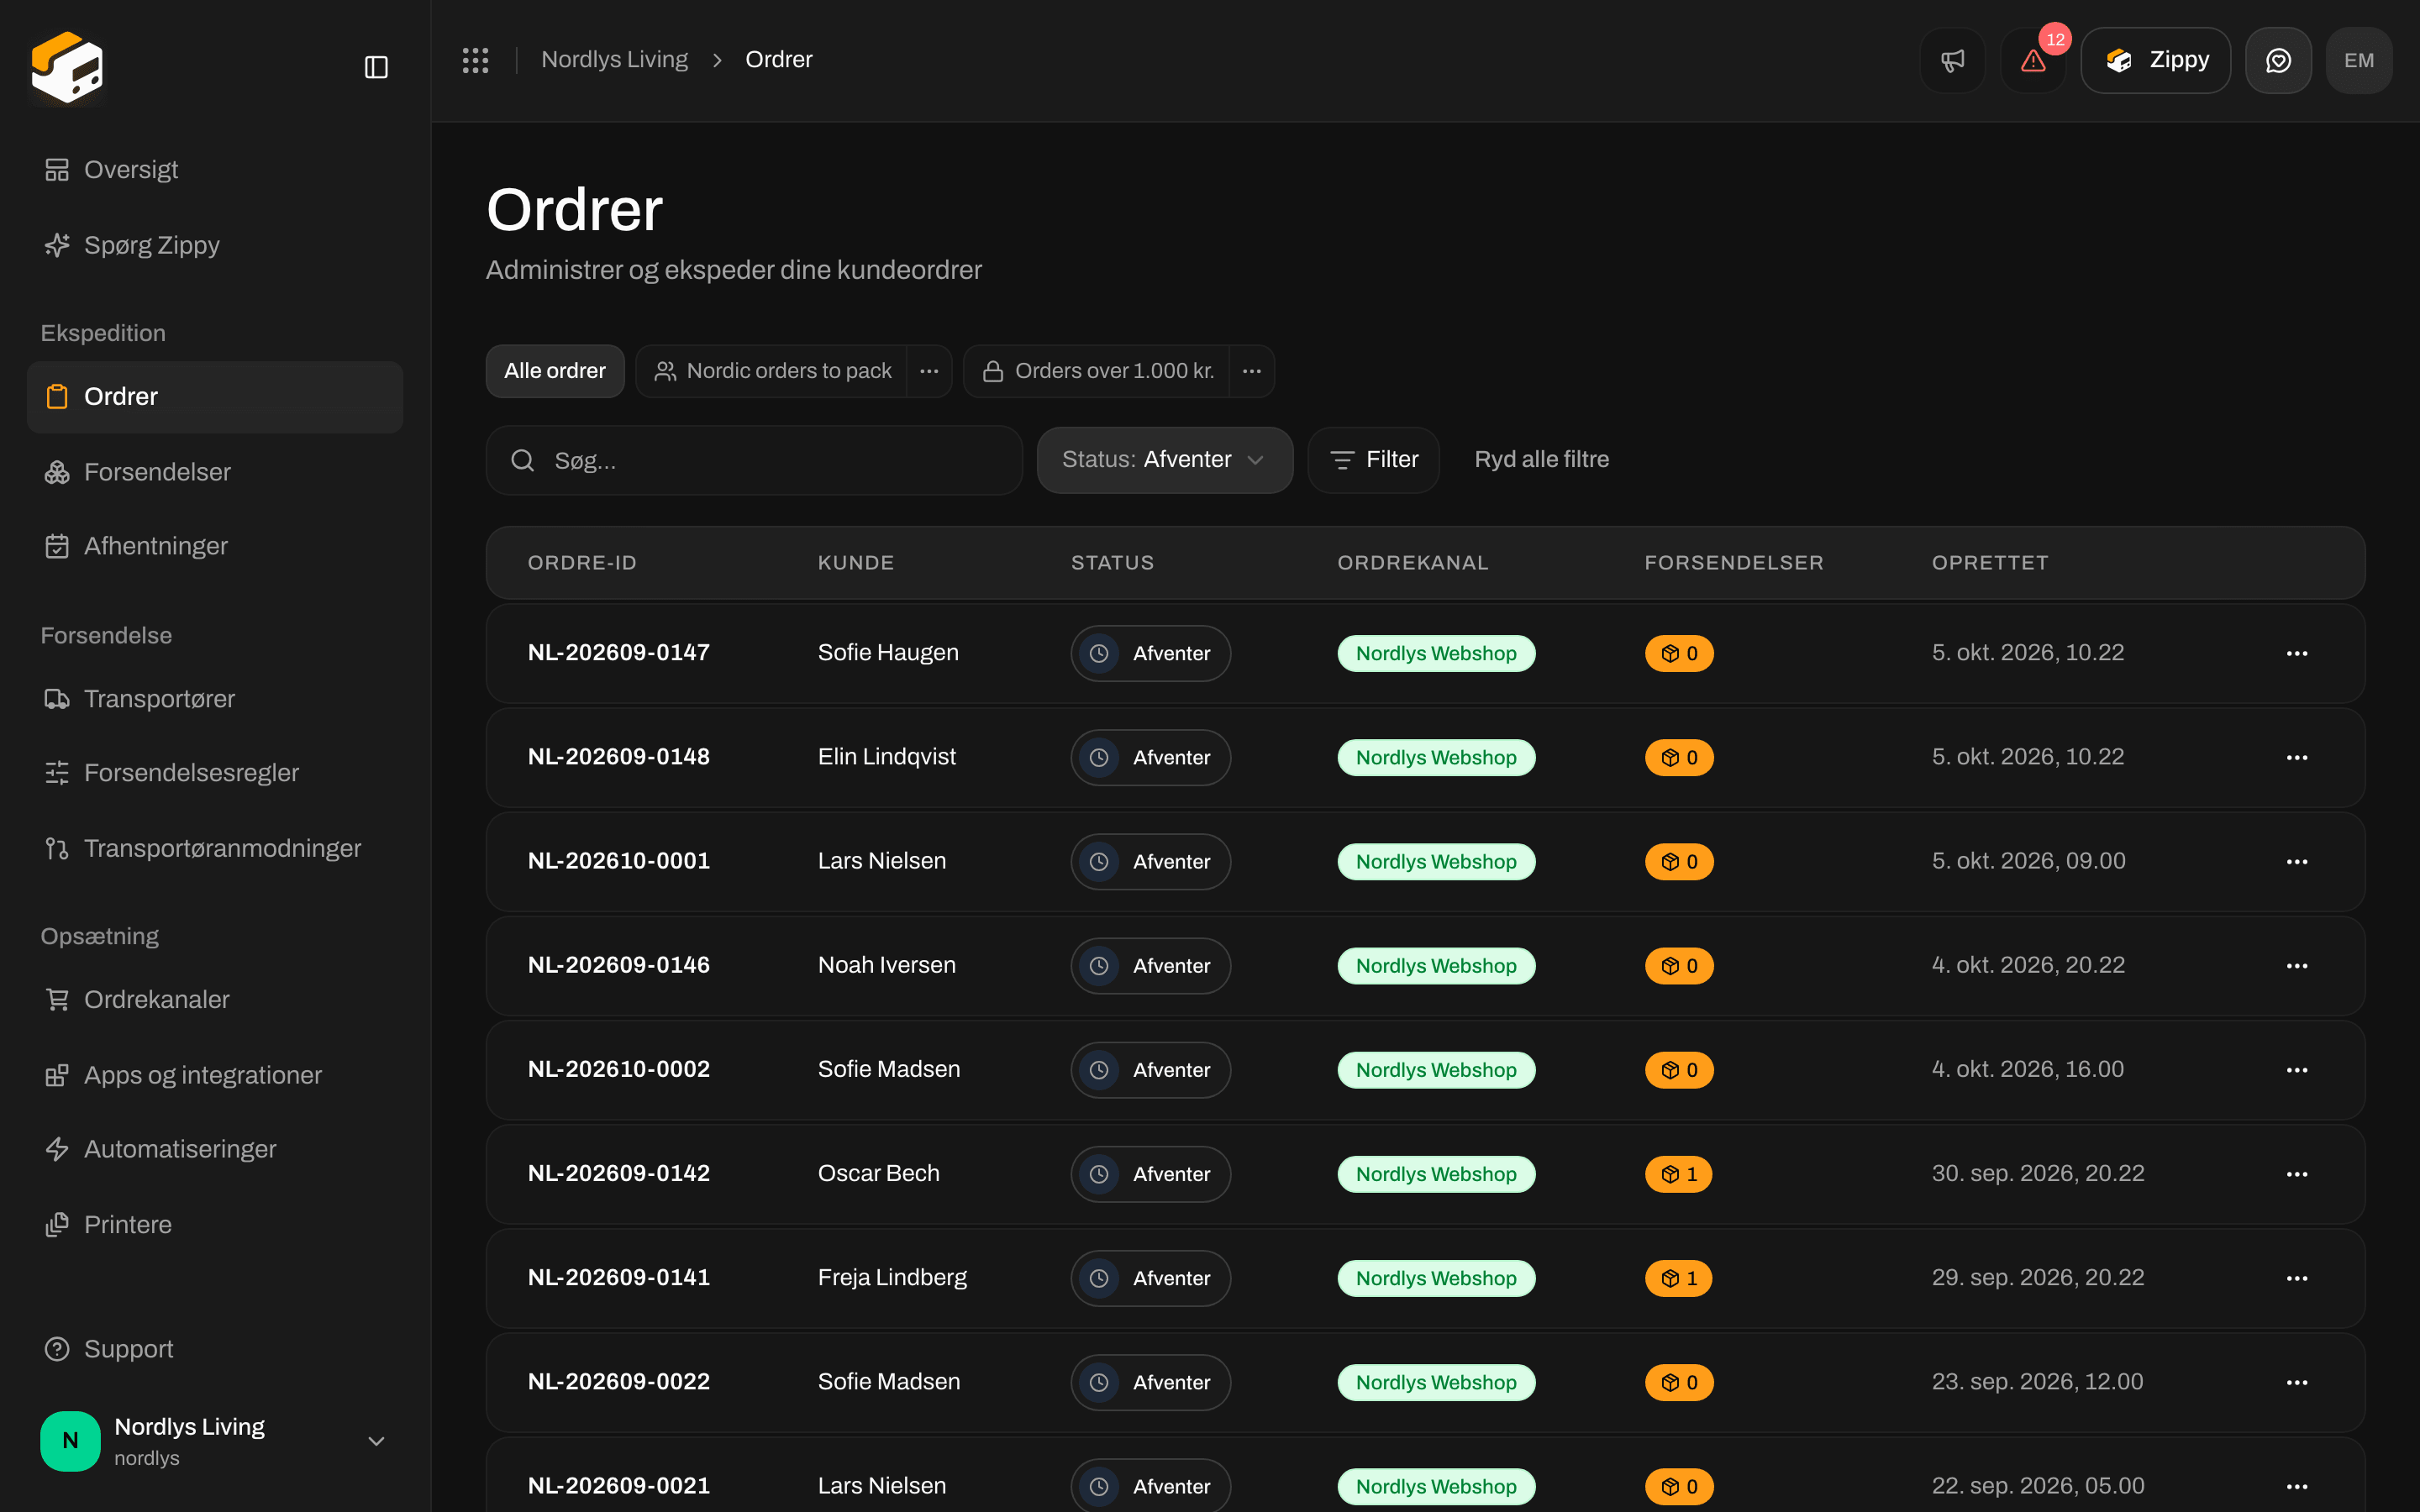The image size is (2420, 1512).
Task: Open row actions for order NL-202609-0147
Action: click(x=2297, y=653)
